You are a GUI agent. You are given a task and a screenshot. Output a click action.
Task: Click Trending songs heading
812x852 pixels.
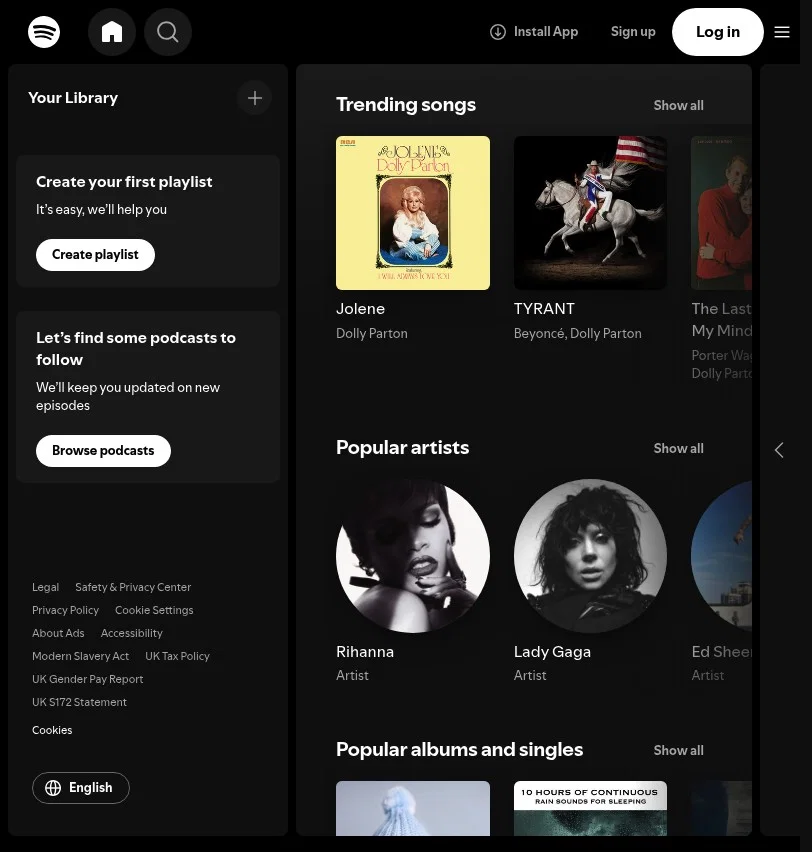pos(406,104)
